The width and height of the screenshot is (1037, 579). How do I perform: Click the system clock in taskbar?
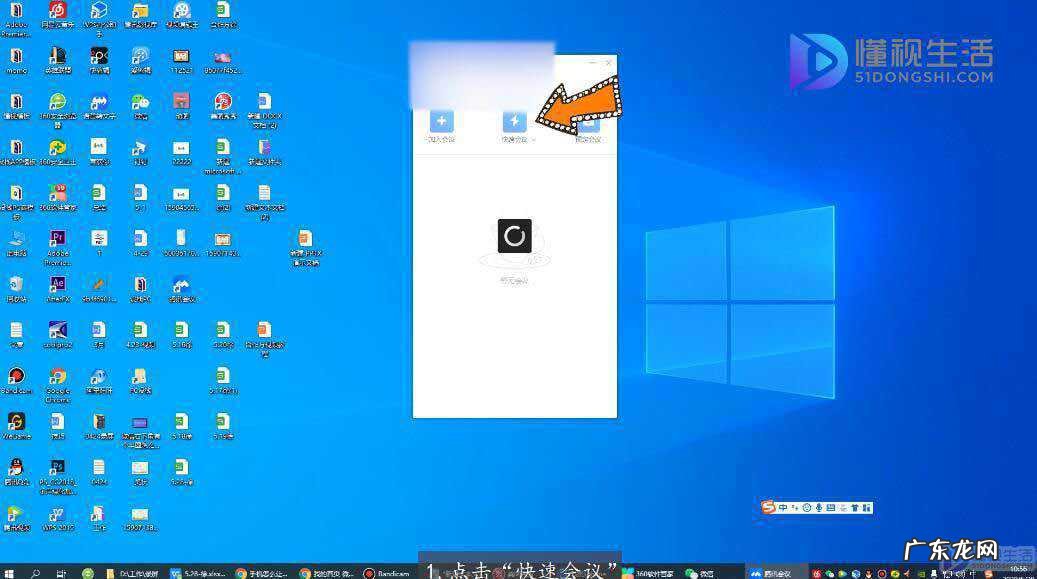(x=1020, y=572)
